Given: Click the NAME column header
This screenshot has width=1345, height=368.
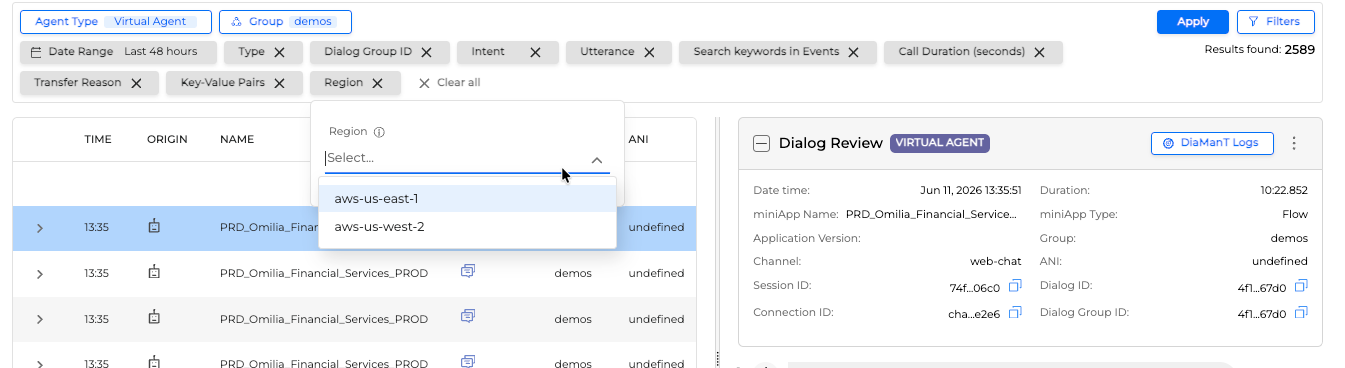Looking at the screenshot, I should pos(237,139).
